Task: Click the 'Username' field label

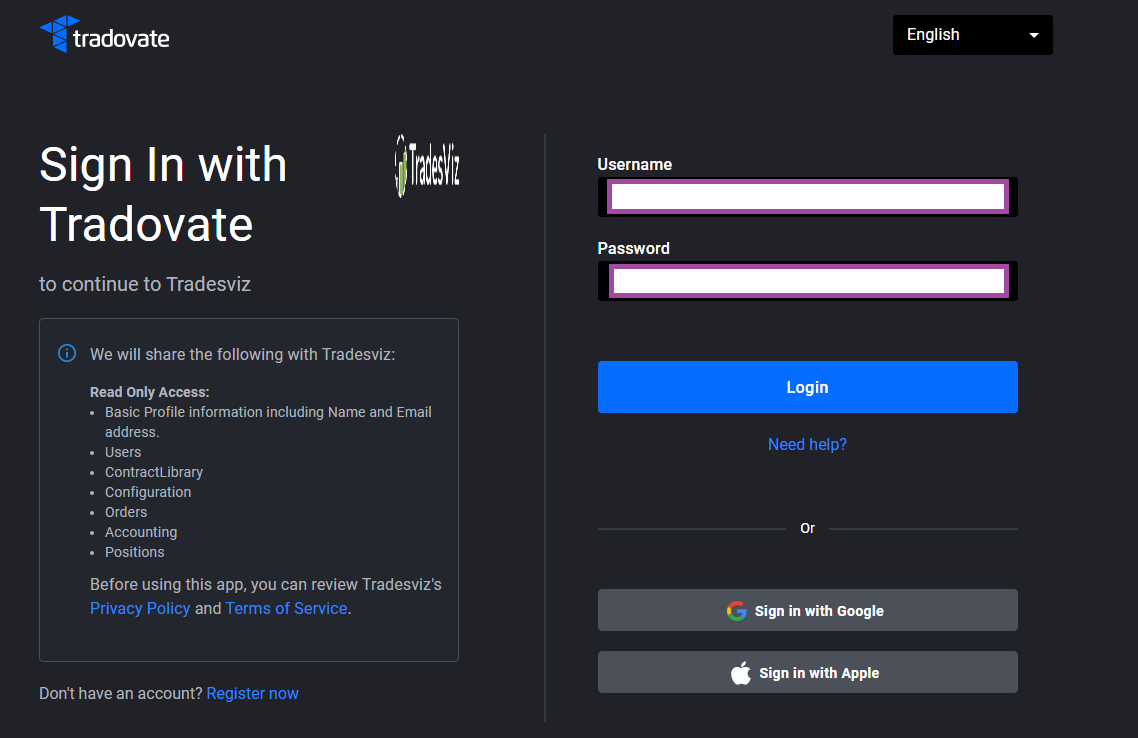Action: pos(634,165)
